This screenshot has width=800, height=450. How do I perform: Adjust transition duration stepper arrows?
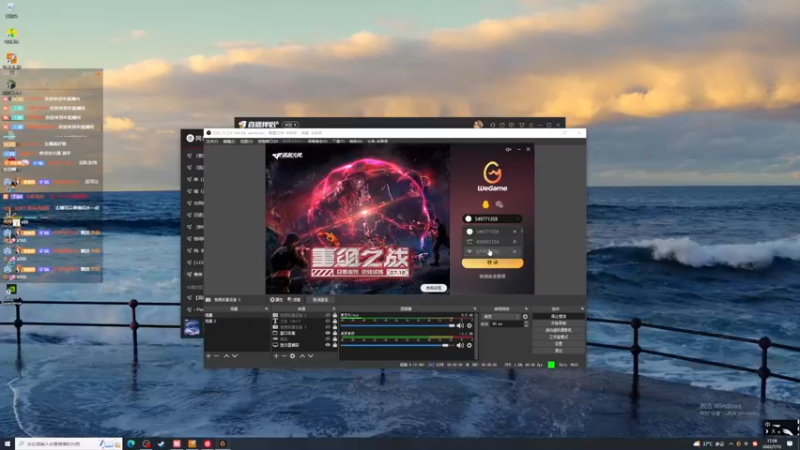click(526, 324)
